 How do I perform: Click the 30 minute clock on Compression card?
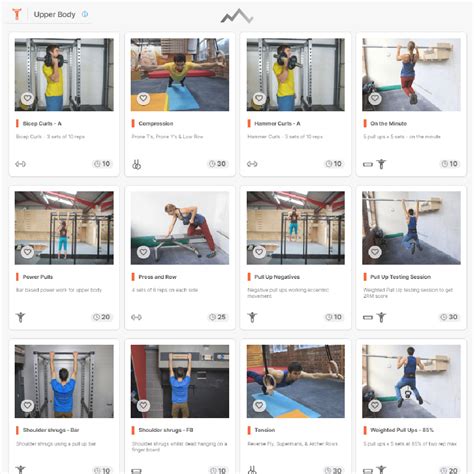[x=218, y=164]
